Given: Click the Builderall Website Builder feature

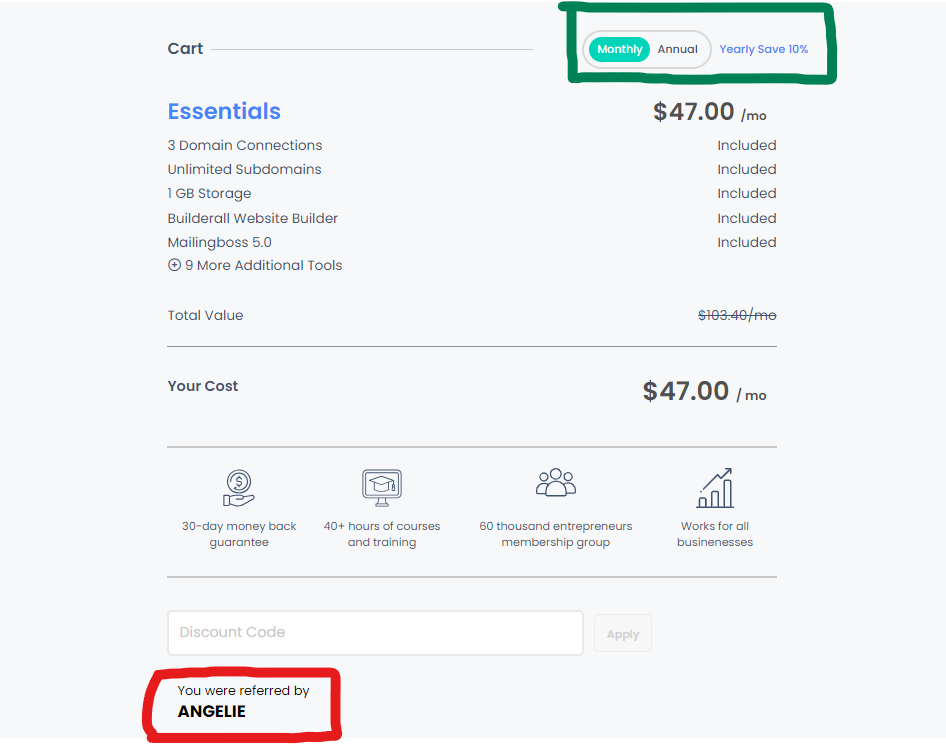Looking at the screenshot, I should tap(253, 218).
